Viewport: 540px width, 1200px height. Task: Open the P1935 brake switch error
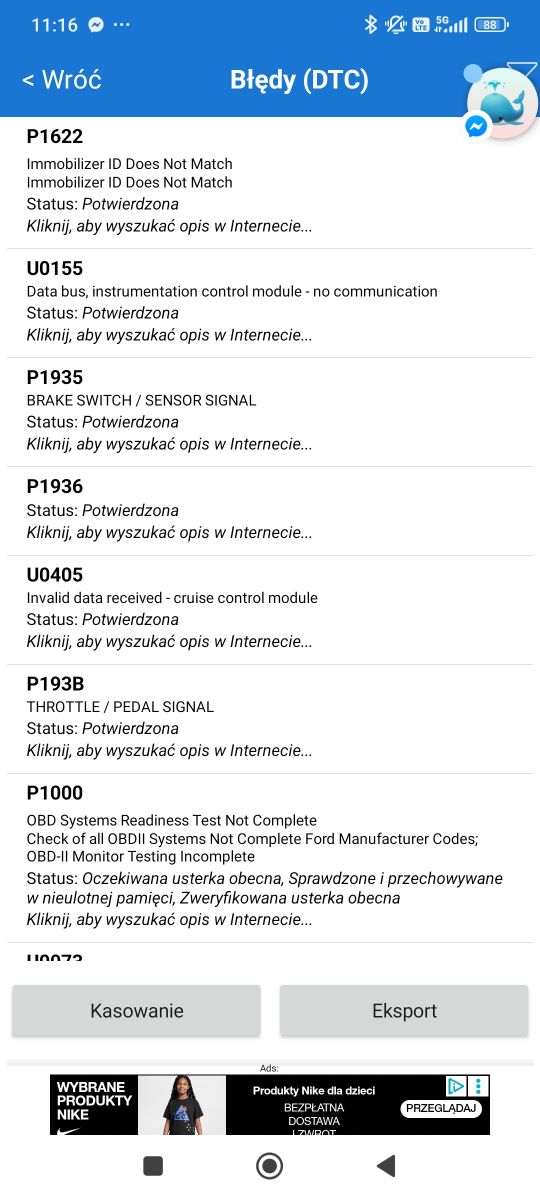tap(270, 412)
